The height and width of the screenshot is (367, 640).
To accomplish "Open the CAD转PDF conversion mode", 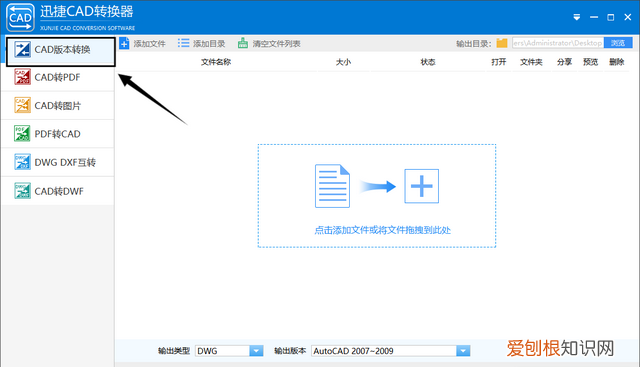I will tap(58, 78).
